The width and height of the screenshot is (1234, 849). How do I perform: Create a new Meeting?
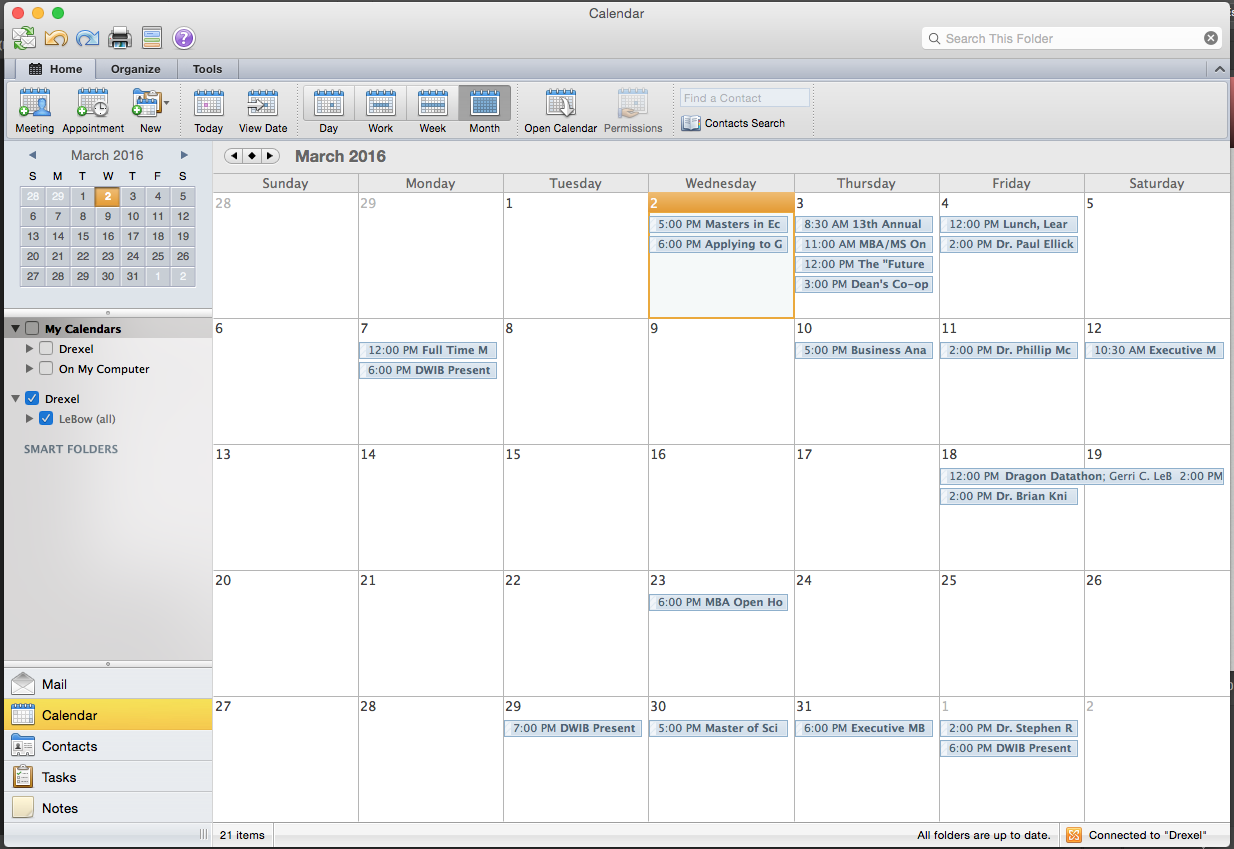point(35,110)
